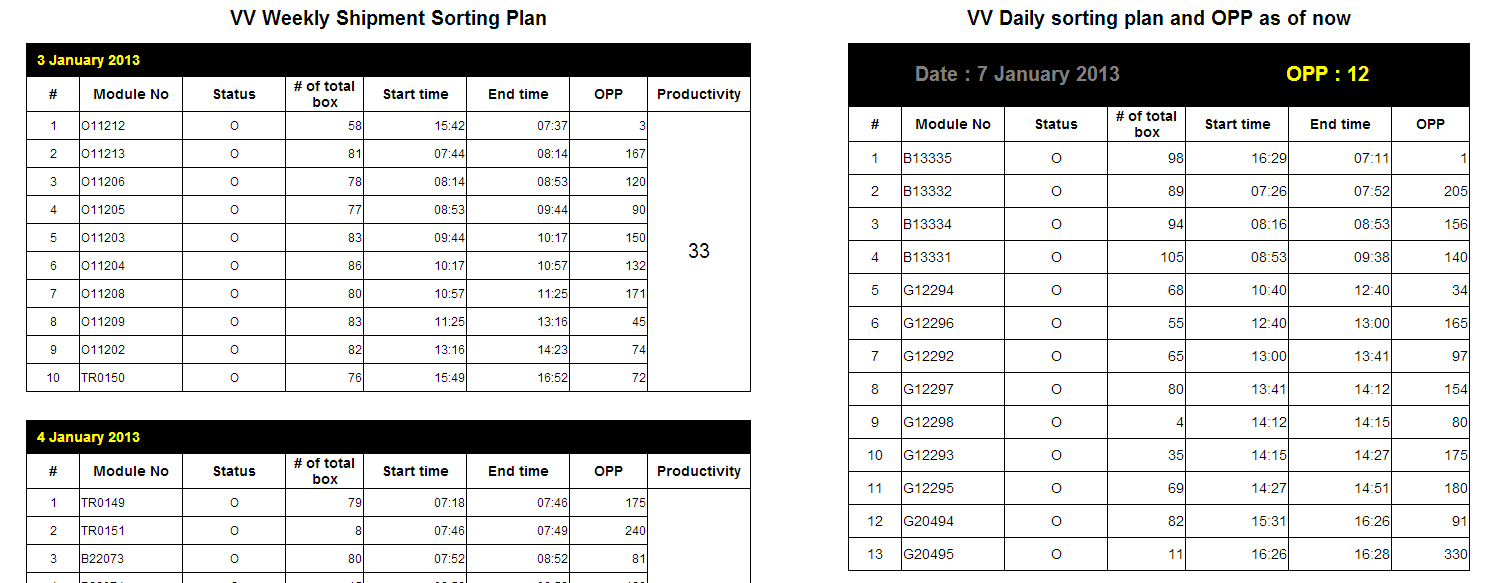Click module G20495 in the daily plan
The height and width of the screenshot is (583, 1512).
coord(927,554)
